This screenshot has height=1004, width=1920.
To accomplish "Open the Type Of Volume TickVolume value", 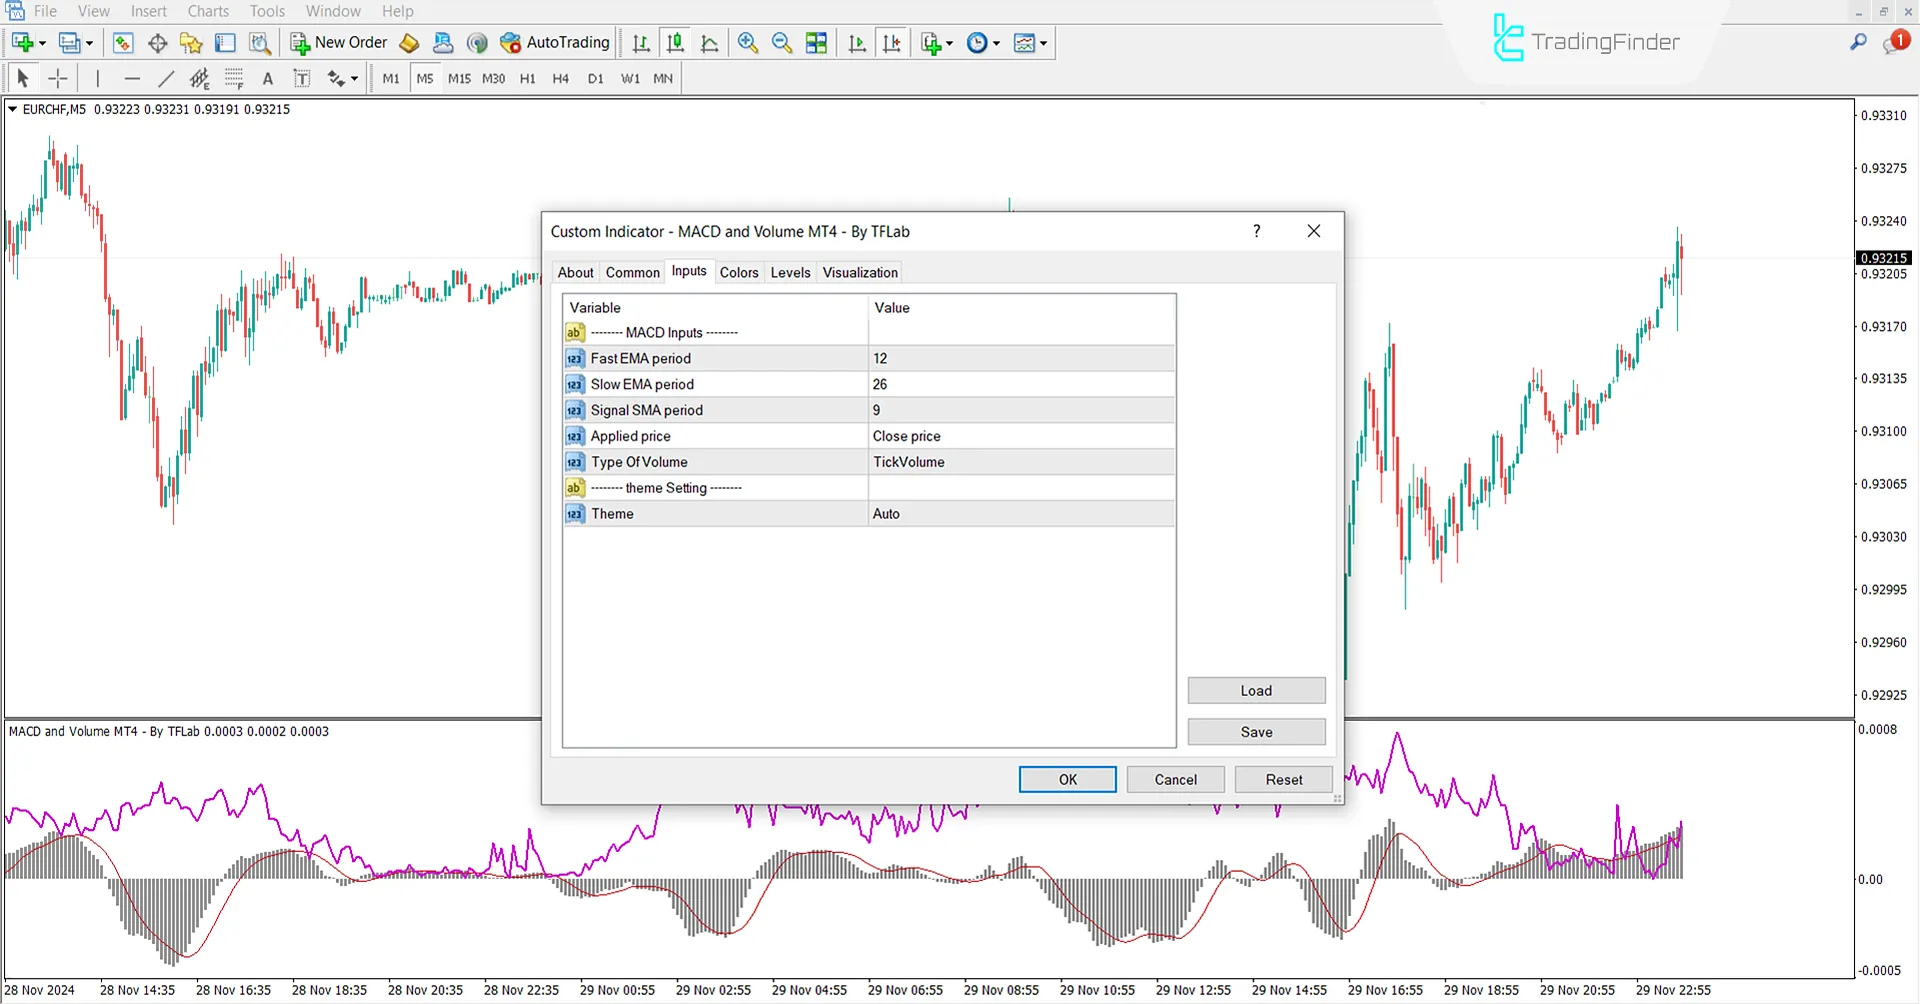I will click(x=1021, y=462).
